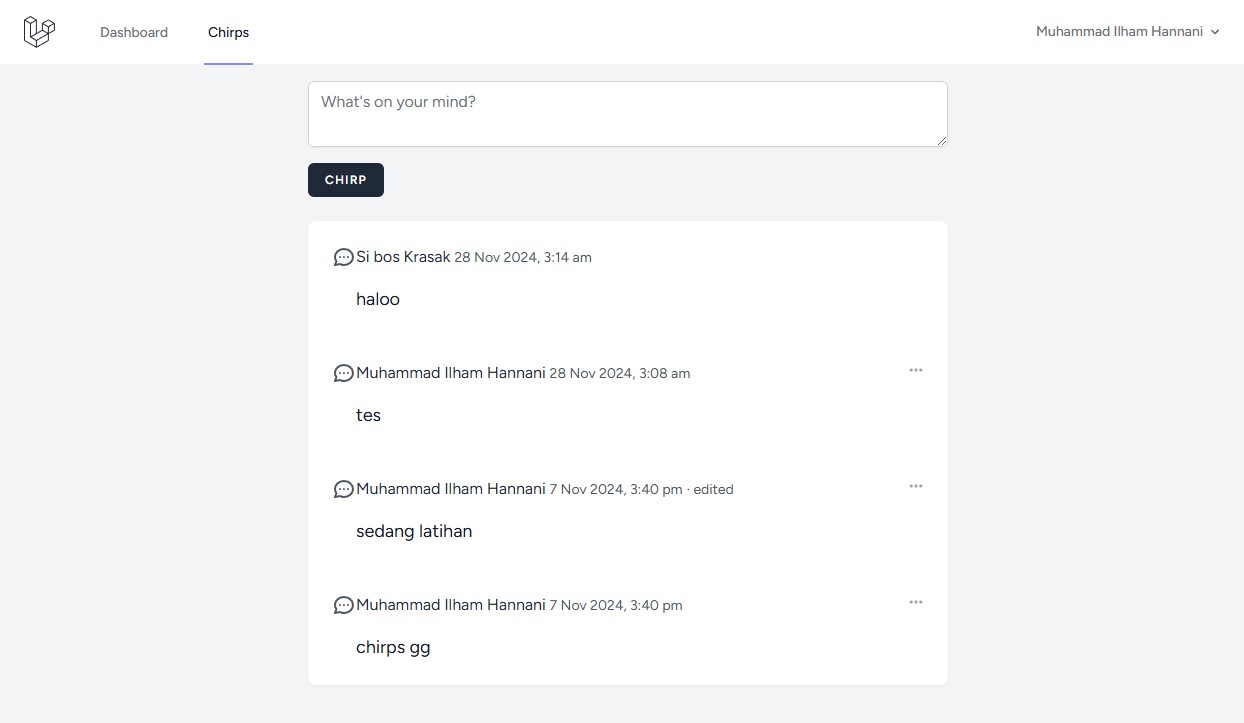The width and height of the screenshot is (1244, 723).
Task: Click the Laravel logo icon
Action: tap(39, 32)
